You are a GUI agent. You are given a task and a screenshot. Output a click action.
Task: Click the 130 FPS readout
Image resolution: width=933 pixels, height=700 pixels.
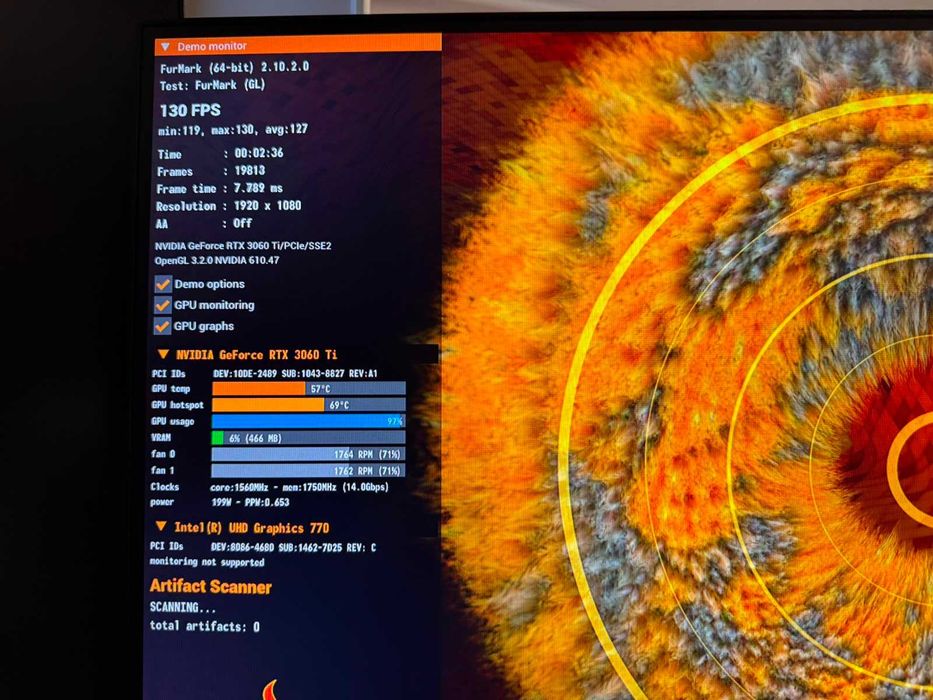click(190, 110)
